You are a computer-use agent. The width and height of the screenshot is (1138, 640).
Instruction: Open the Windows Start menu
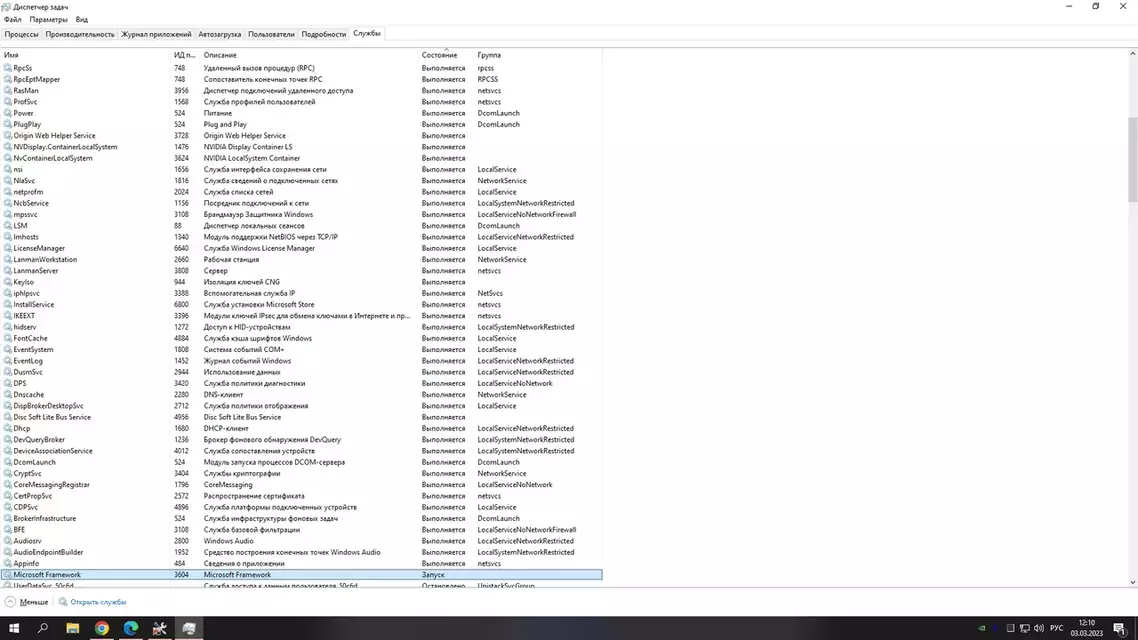14,628
